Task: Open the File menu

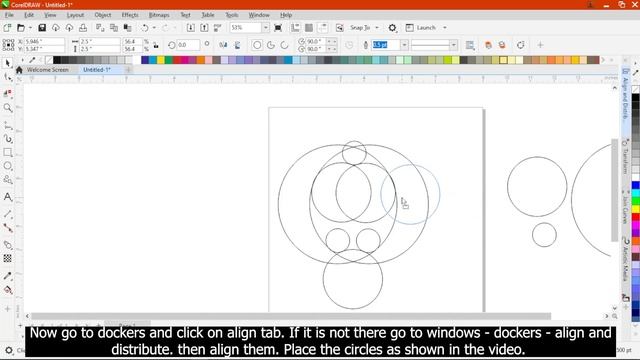Action: (x=9, y=15)
